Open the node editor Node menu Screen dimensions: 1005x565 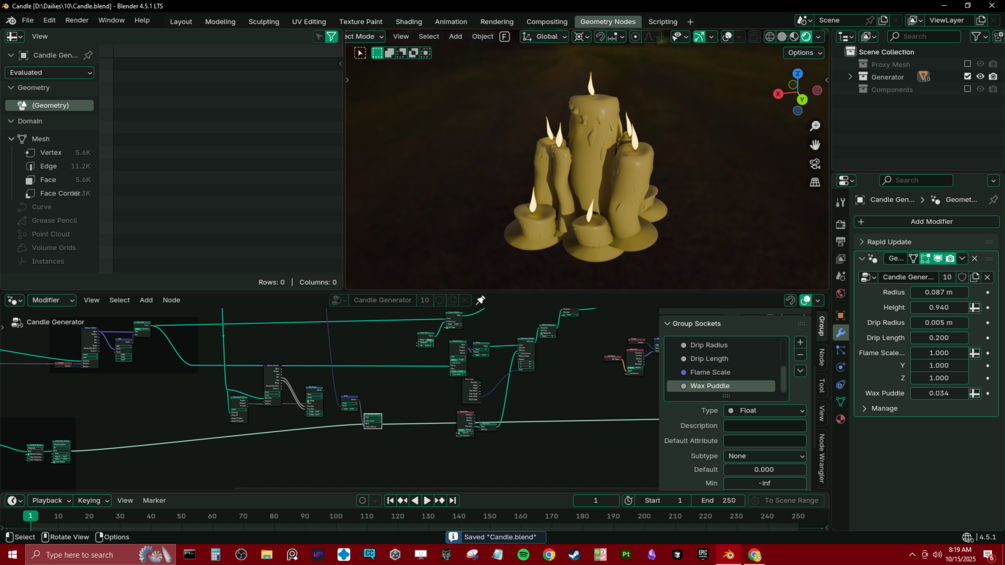[x=171, y=300]
